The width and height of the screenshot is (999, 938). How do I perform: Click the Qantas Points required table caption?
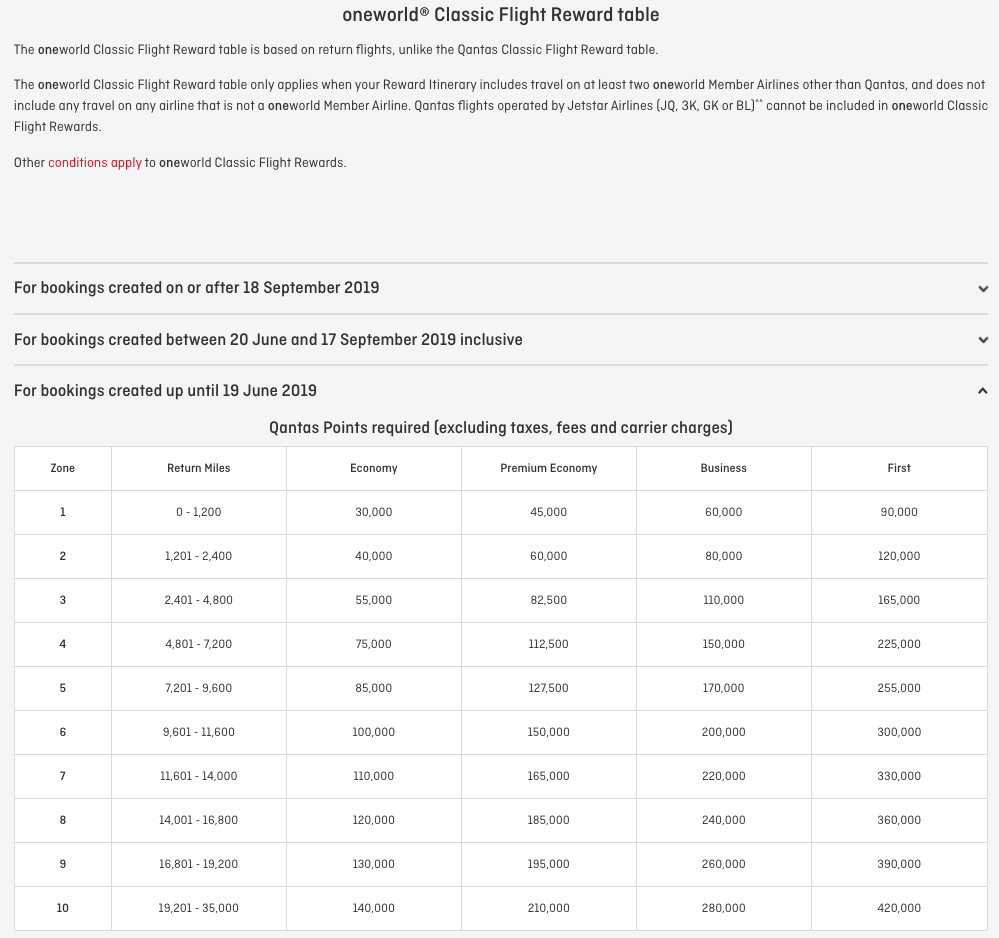(x=501, y=428)
